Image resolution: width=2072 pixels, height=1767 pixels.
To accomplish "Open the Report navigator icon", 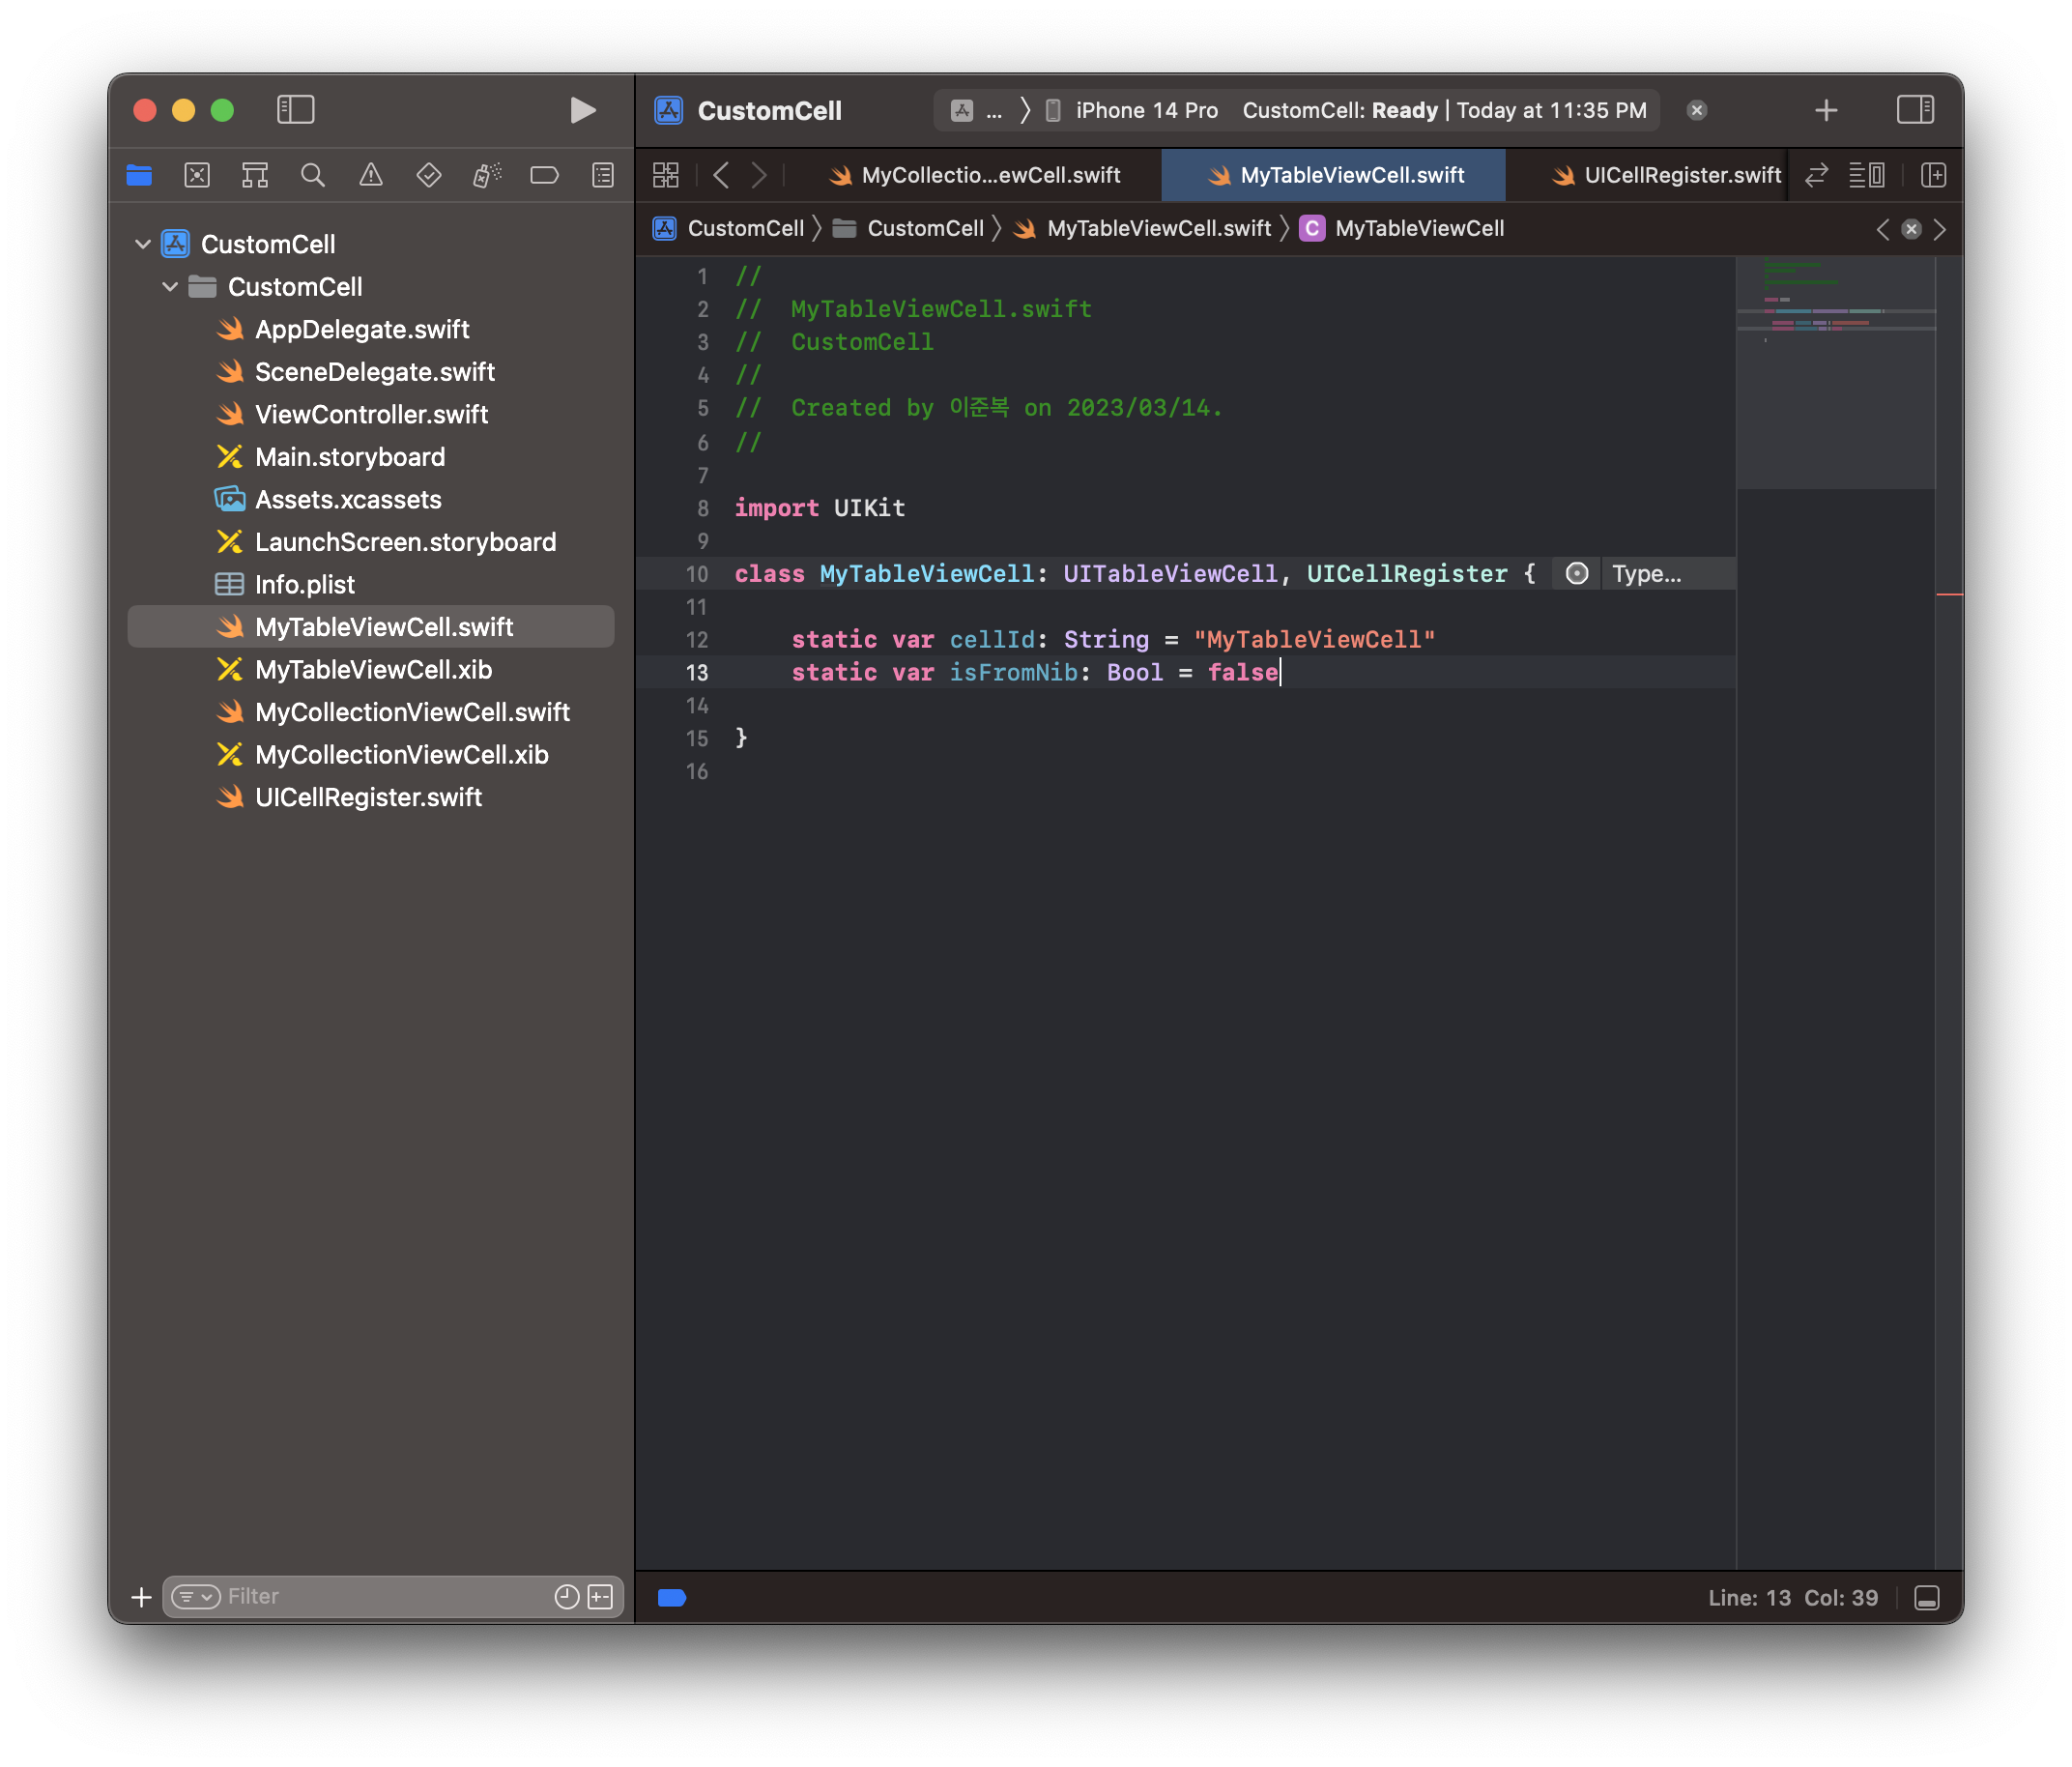I will [x=603, y=176].
